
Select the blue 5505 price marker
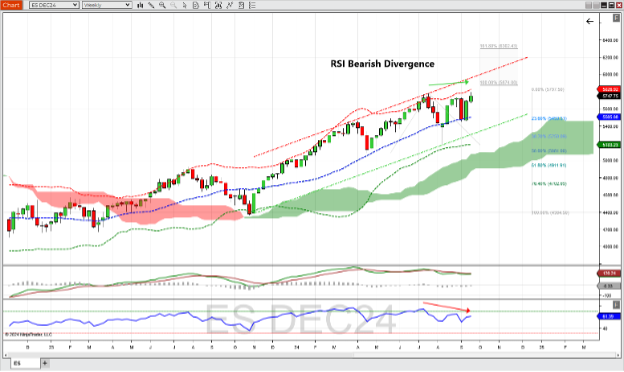609,117
